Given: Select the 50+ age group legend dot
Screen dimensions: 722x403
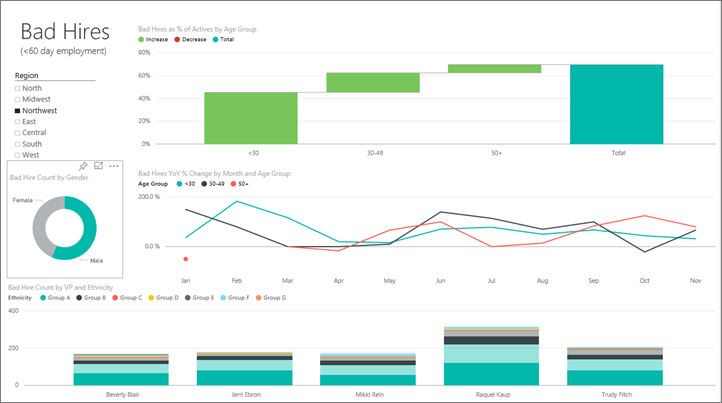Looking at the screenshot, I should coord(233,184).
